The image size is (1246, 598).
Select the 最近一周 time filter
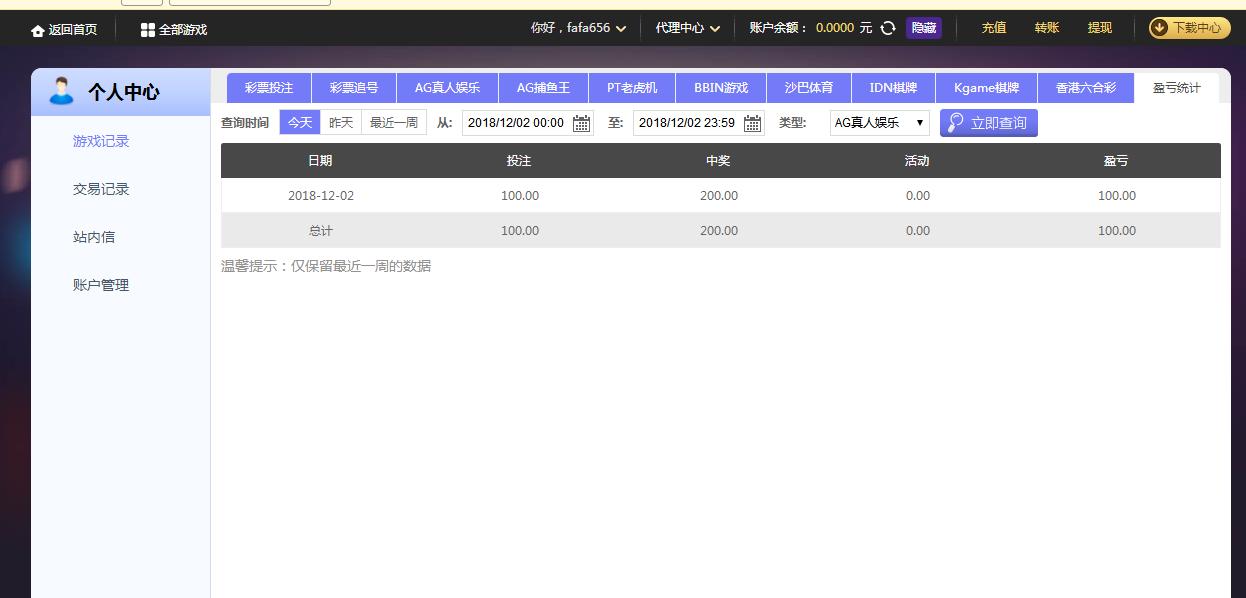394,122
